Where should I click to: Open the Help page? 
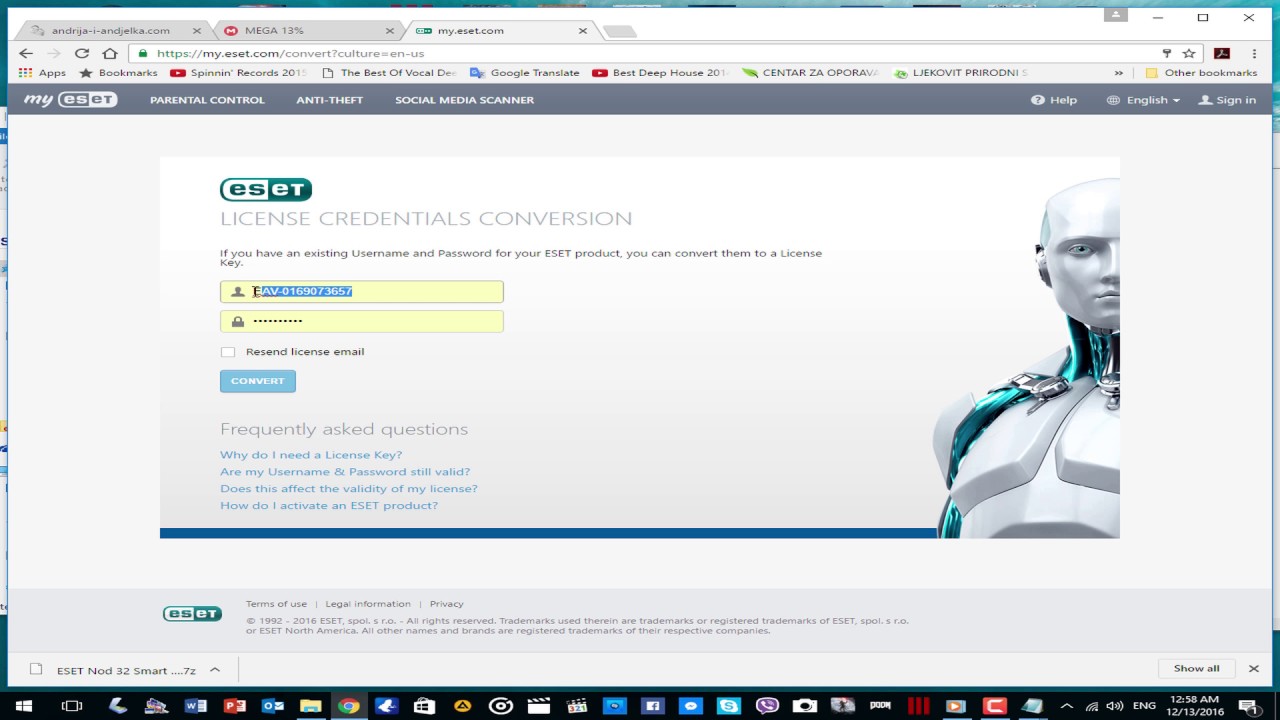pyautogui.click(x=1054, y=100)
